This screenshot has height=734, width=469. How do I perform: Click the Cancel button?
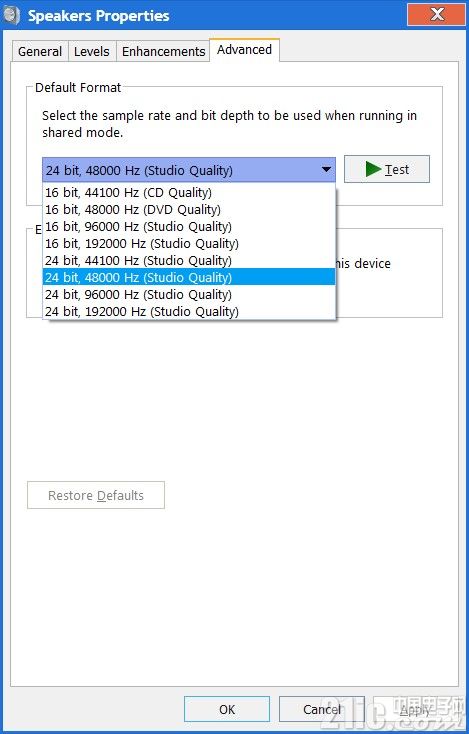322,709
